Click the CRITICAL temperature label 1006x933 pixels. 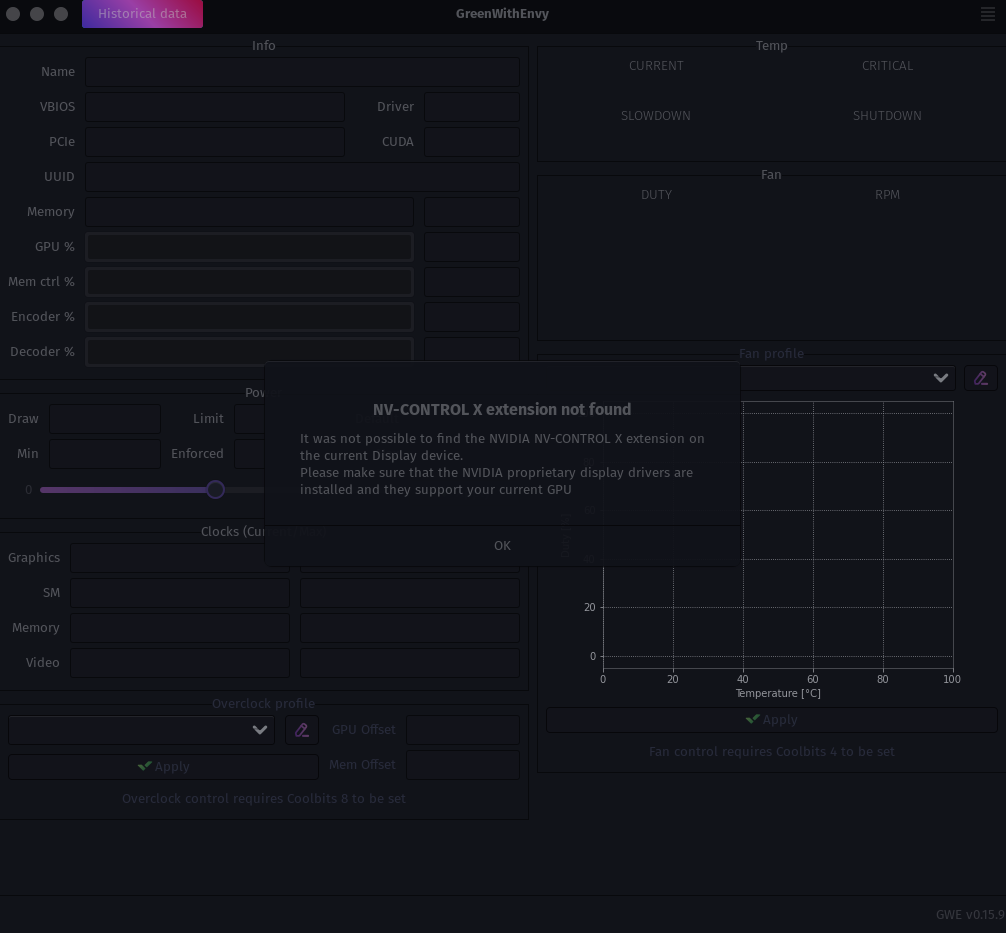point(887,66)
